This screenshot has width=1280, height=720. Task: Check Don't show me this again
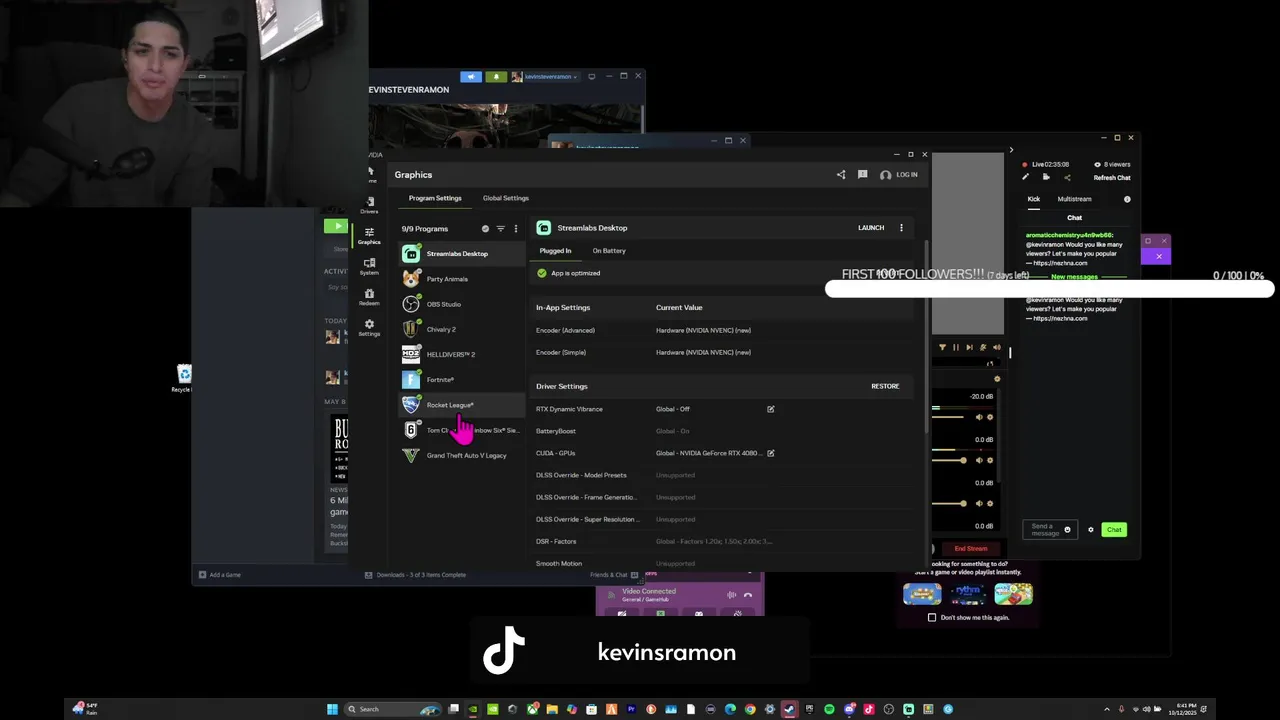932,617
